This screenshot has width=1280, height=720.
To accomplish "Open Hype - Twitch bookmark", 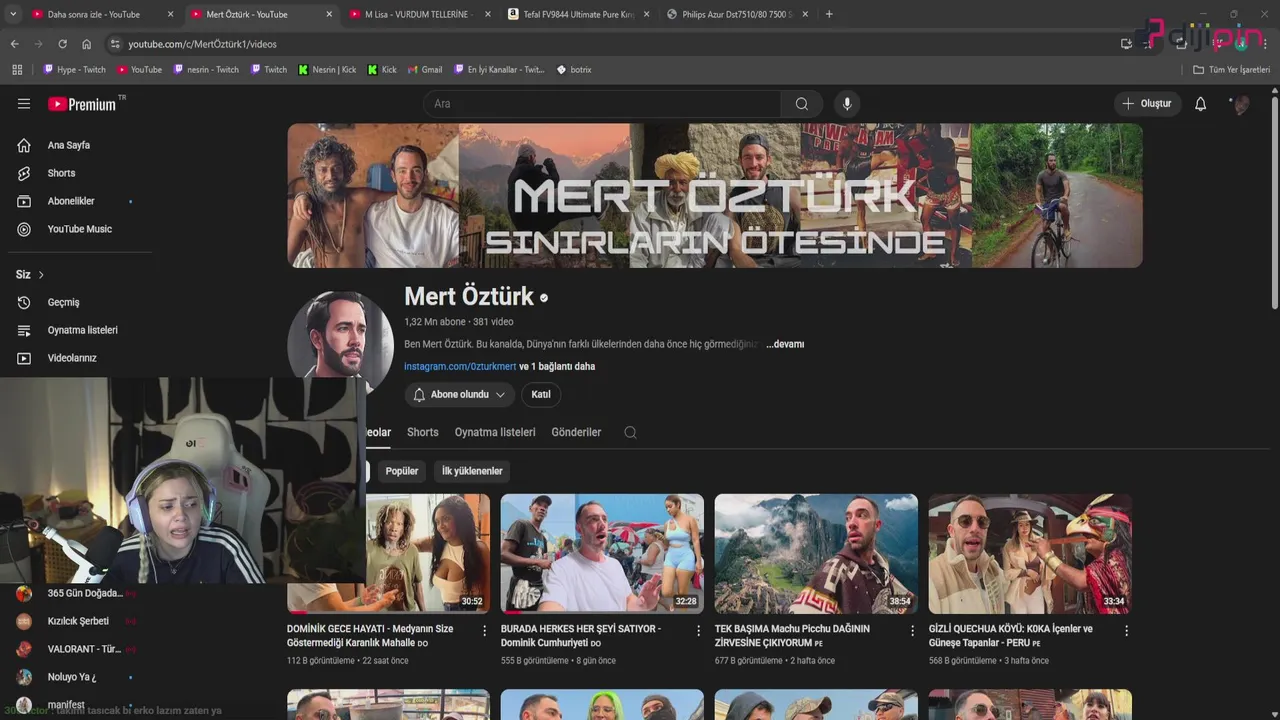I will point(74,70).
